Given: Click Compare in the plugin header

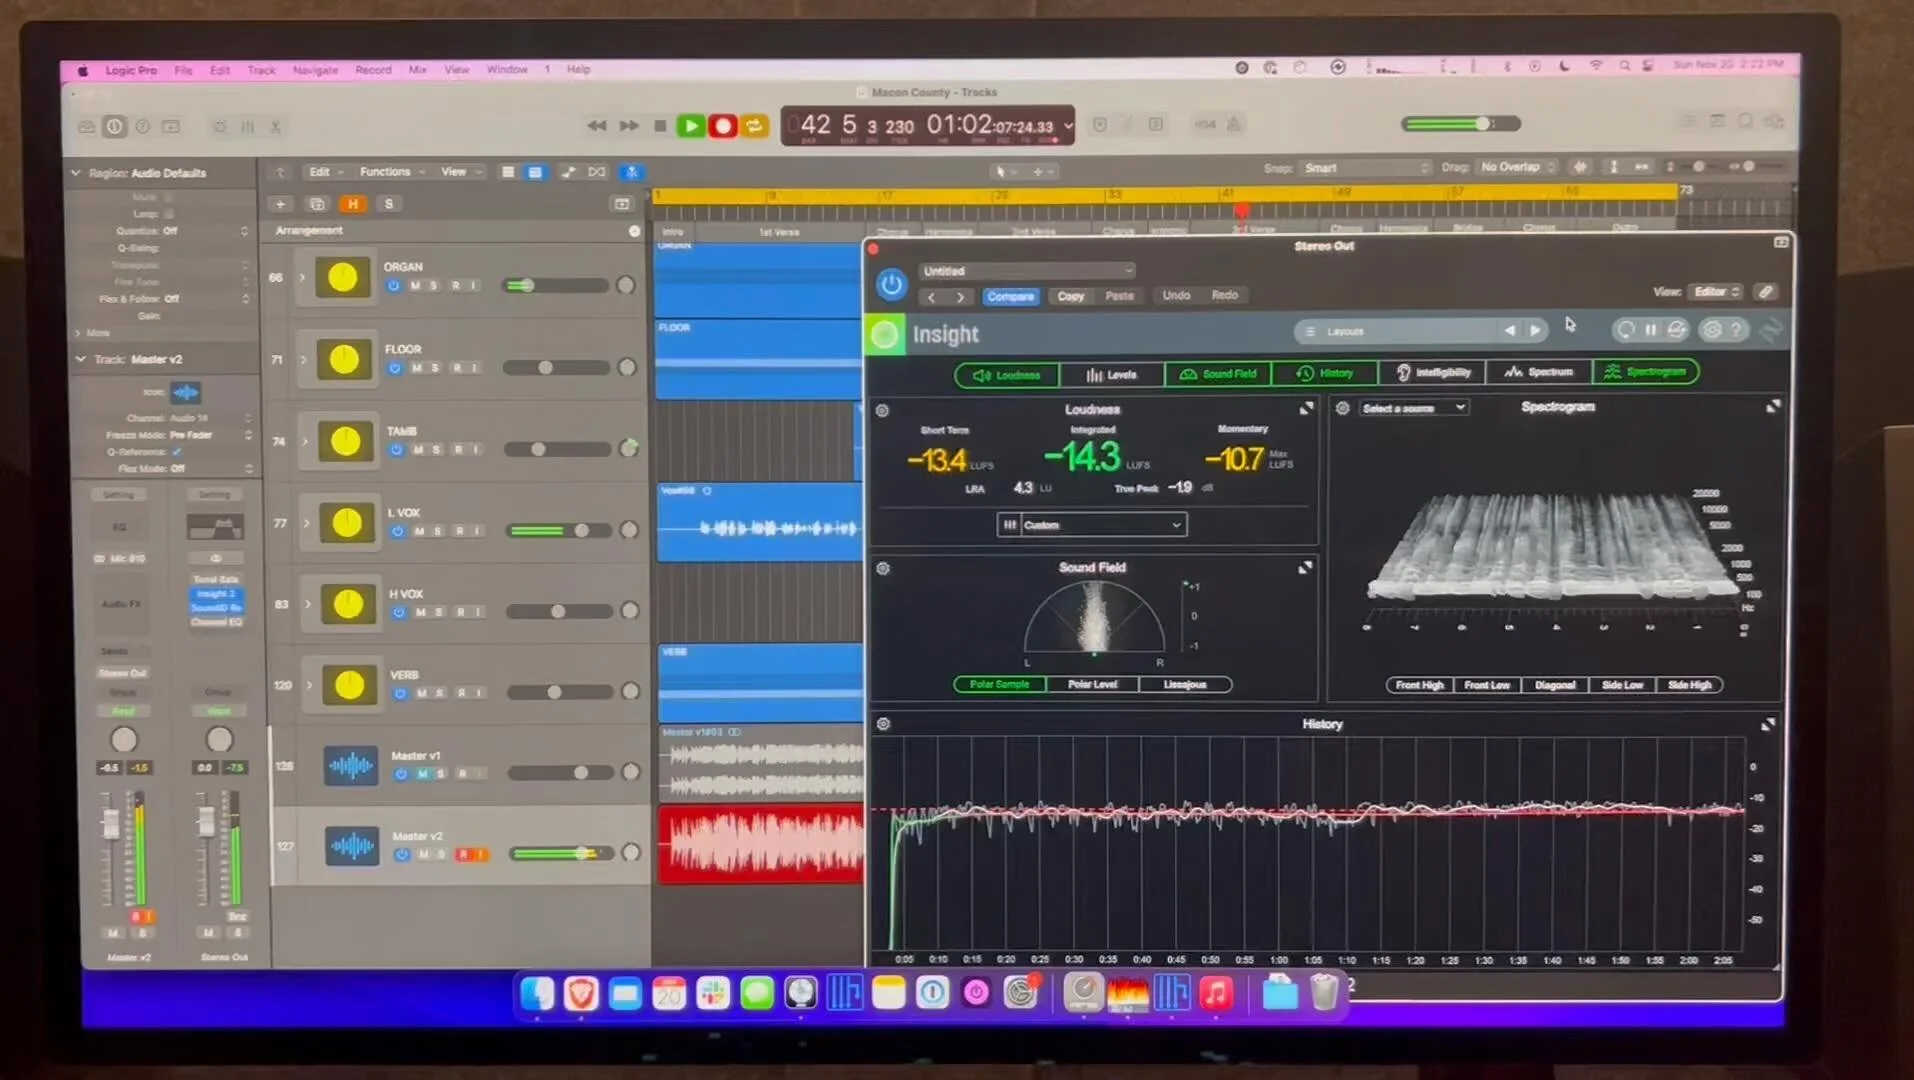Looking at the screenshot, I should [1010, 296].
